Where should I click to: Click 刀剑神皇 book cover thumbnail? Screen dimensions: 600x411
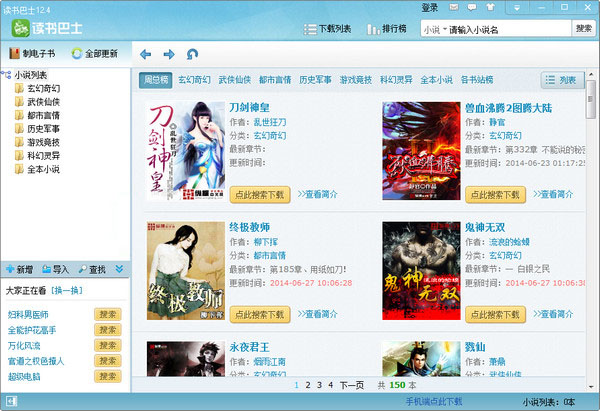186,150
